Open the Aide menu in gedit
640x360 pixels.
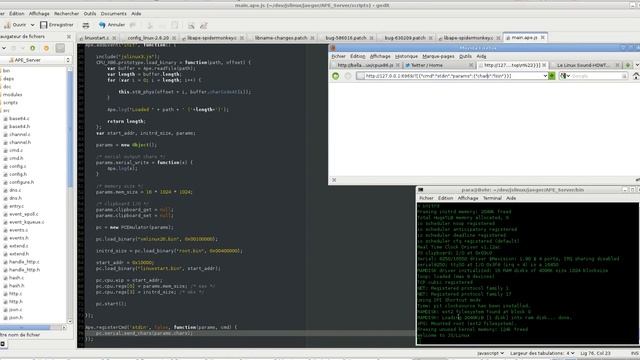[136, 13]
